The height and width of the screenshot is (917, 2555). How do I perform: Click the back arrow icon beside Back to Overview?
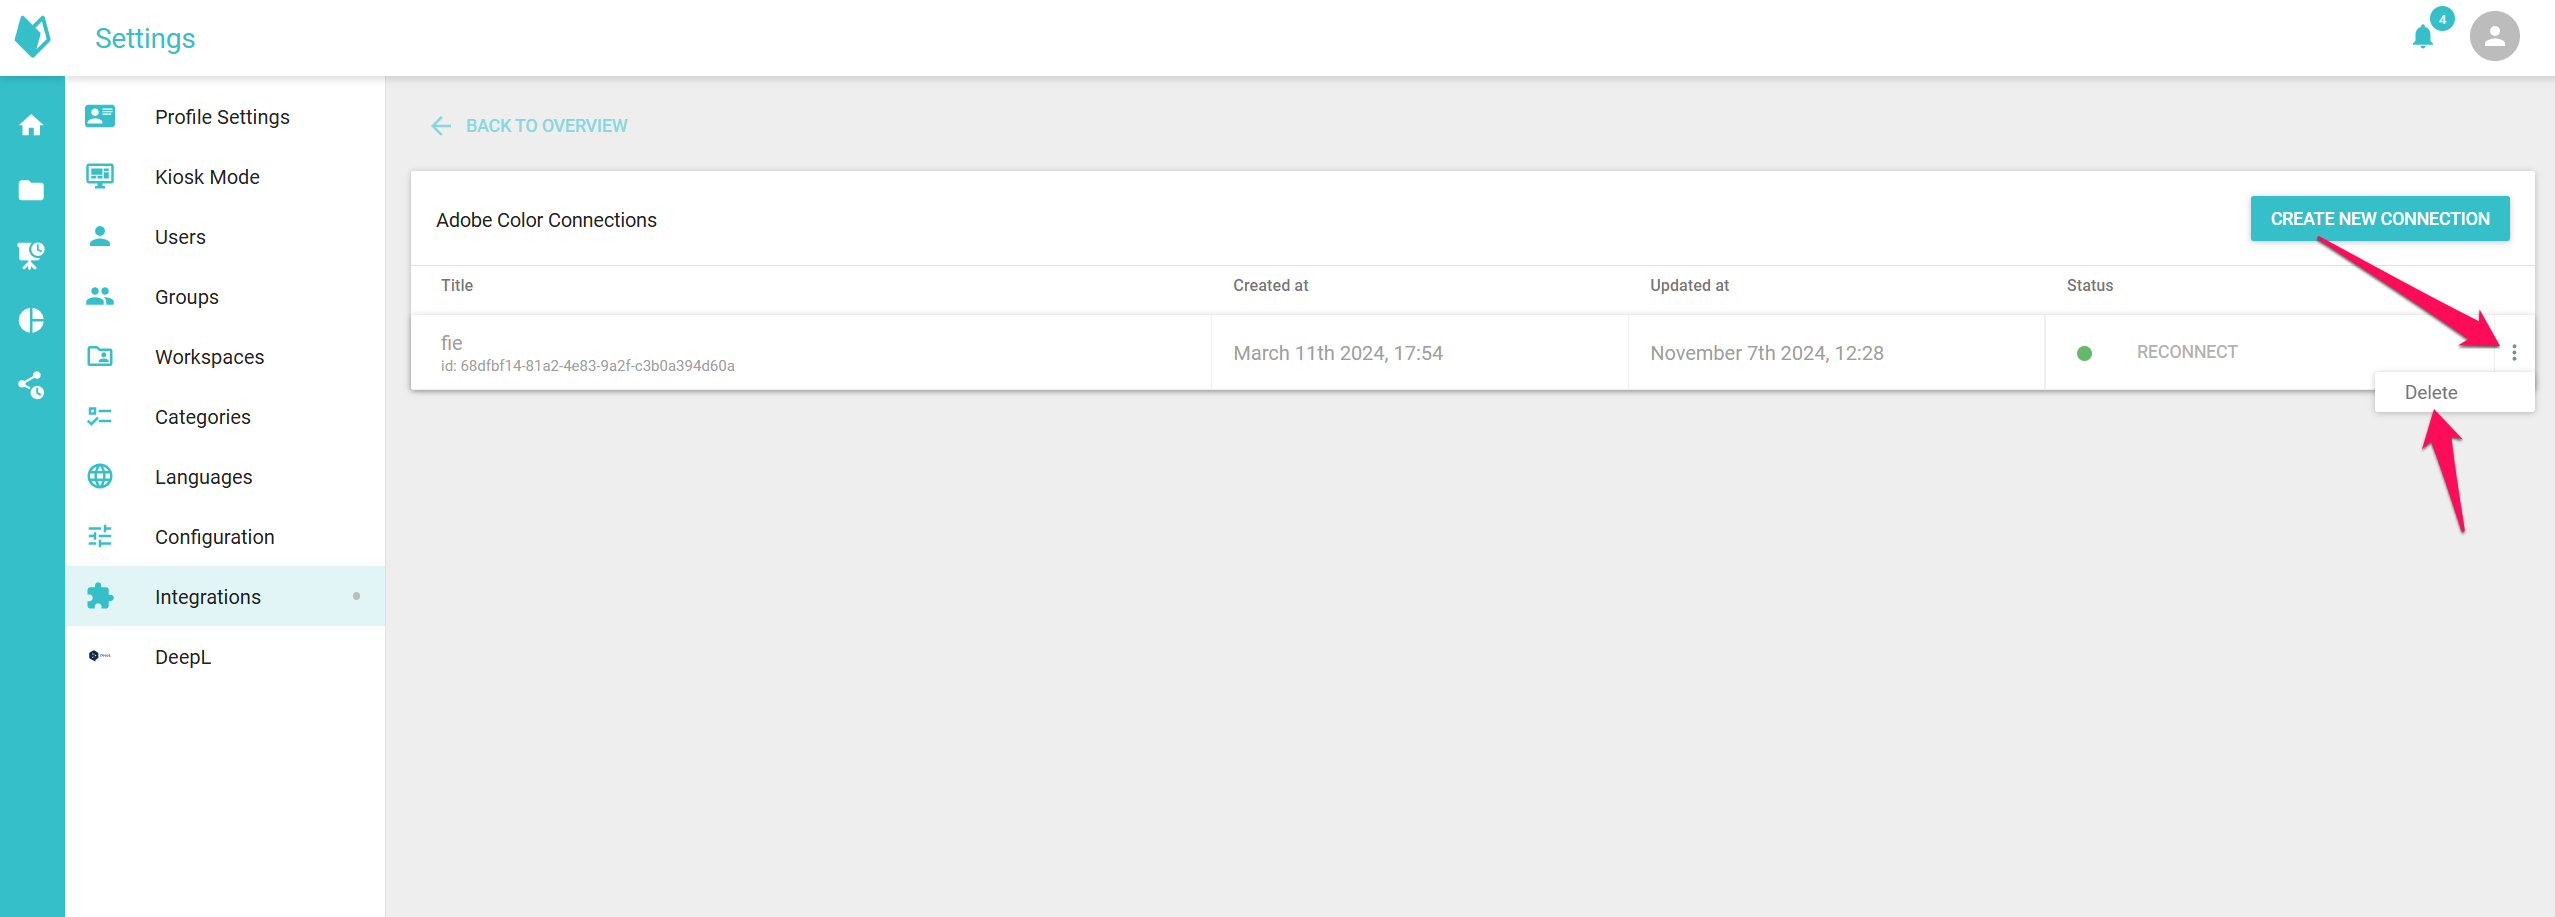(441, 125)
